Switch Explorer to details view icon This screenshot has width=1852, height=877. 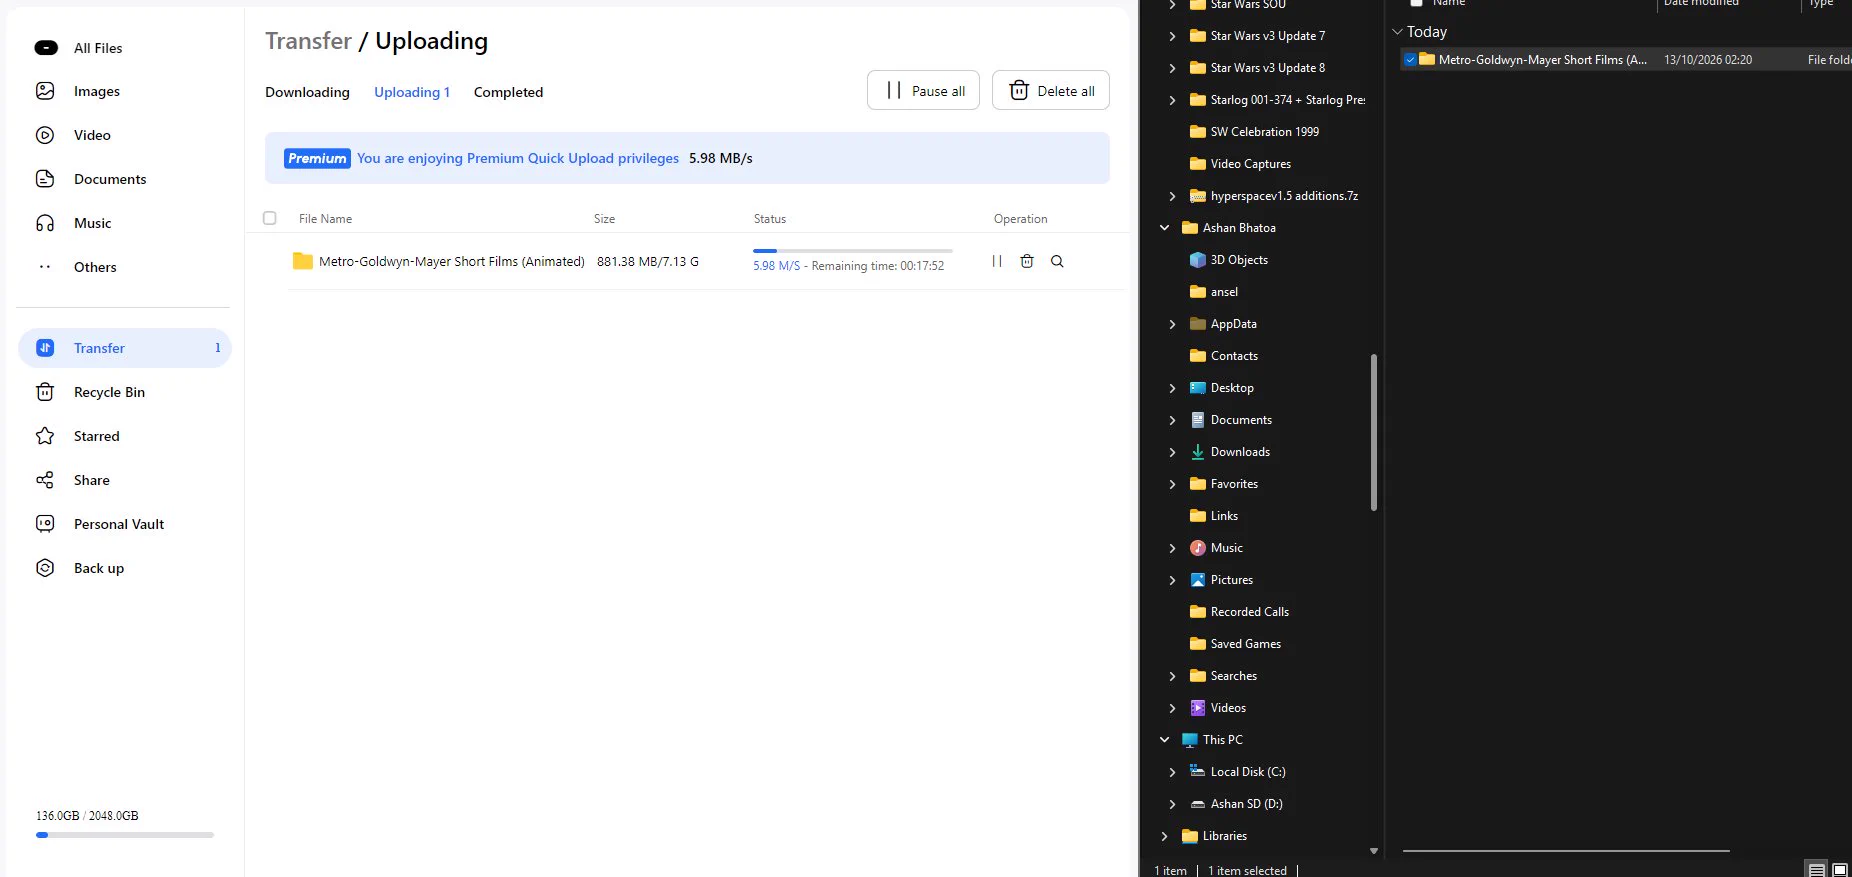[1817, 870]
